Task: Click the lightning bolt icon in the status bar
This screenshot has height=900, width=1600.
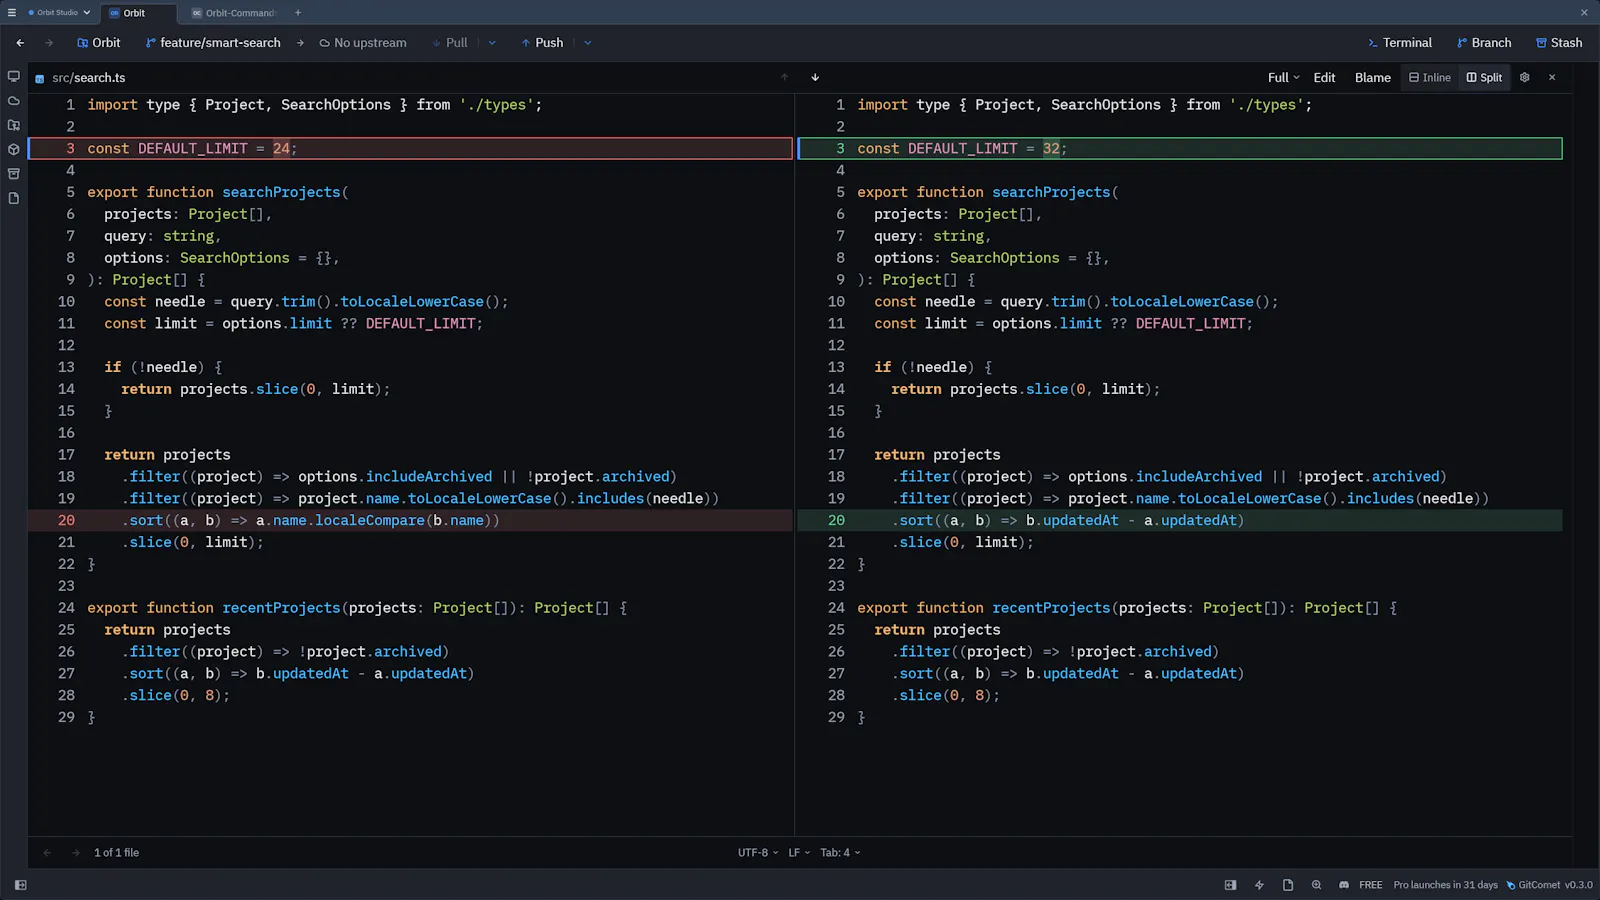Action: point(1259,885)
